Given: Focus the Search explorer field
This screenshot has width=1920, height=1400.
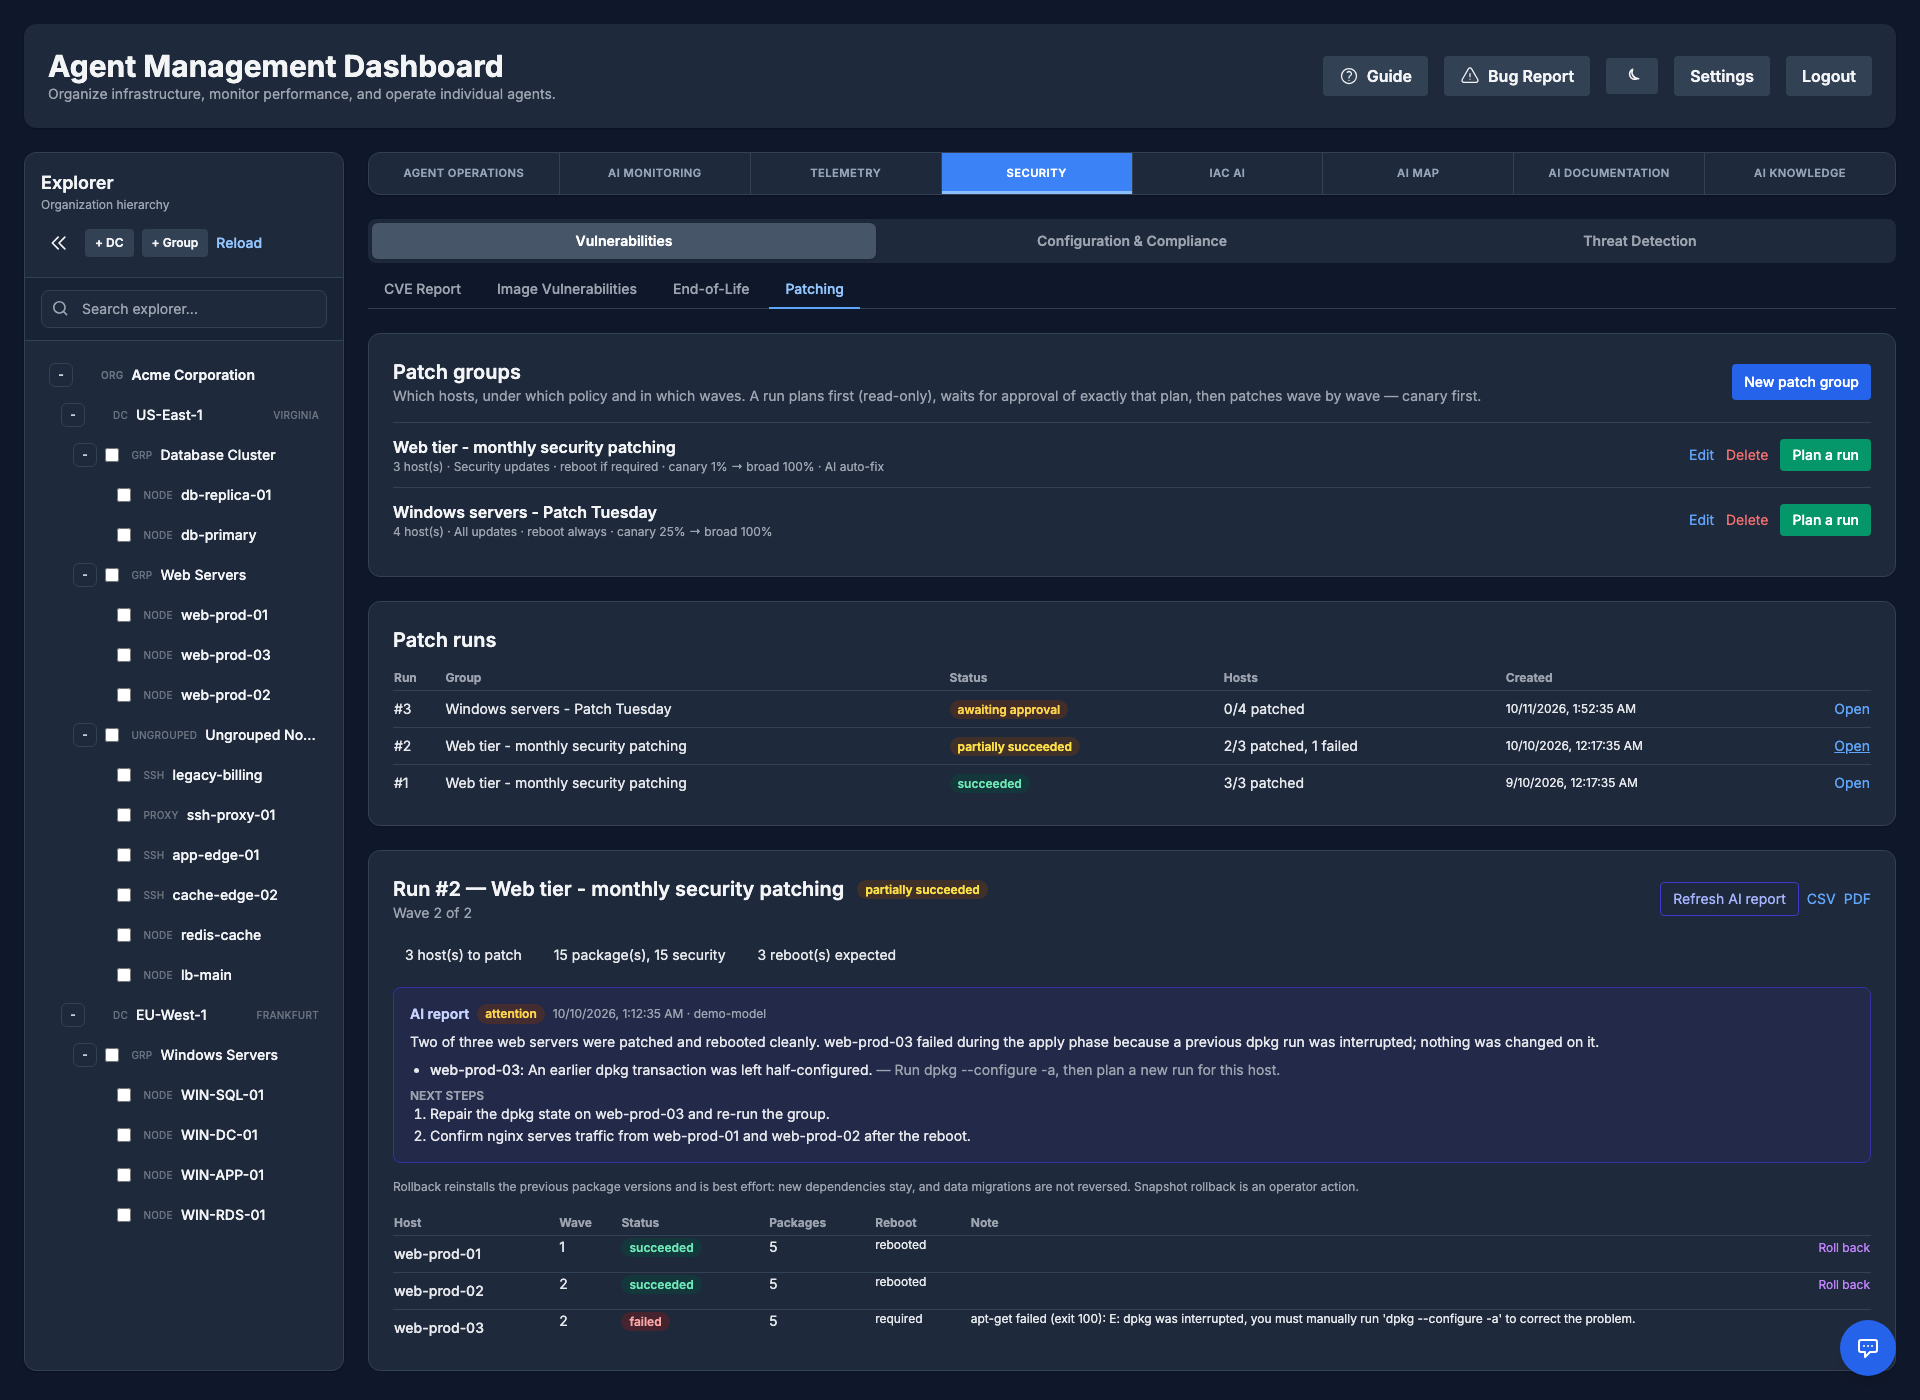Looking at the screenshot, I should point(184,309).
